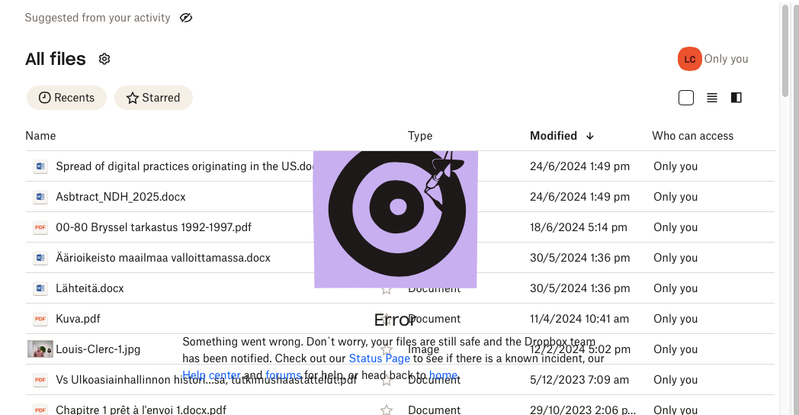Click the LC account avatar
Image resolution: width=799 pixels, height=415 pixels.
688,59
